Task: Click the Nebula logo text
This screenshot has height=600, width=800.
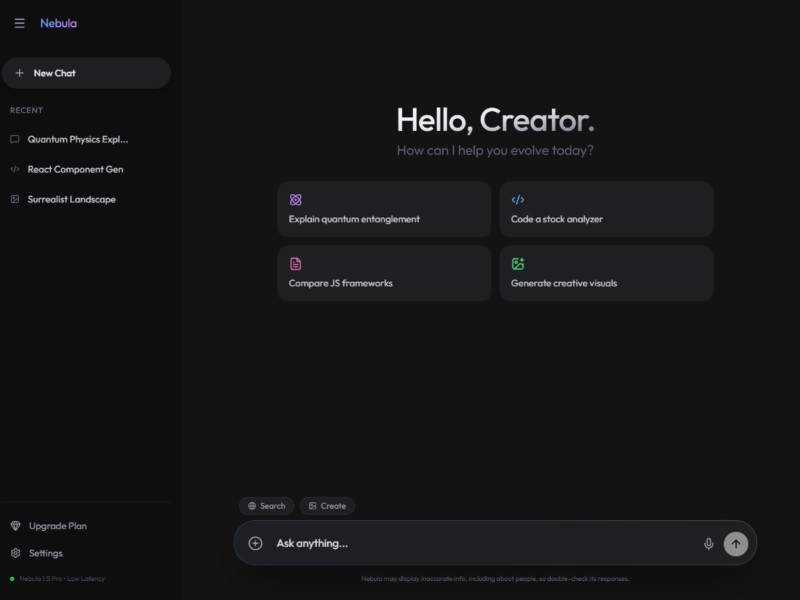Action: 58,23
